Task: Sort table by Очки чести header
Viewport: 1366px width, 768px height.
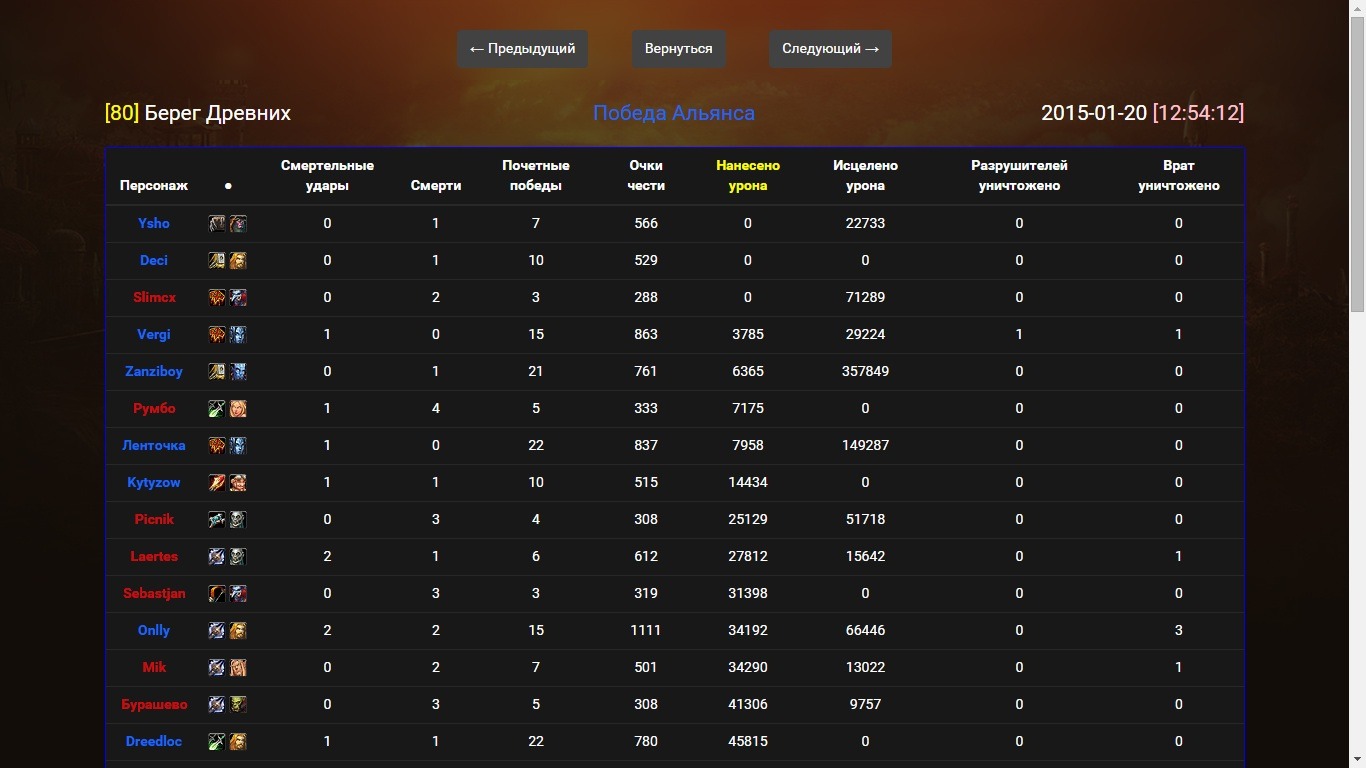Action: point(646,175)
